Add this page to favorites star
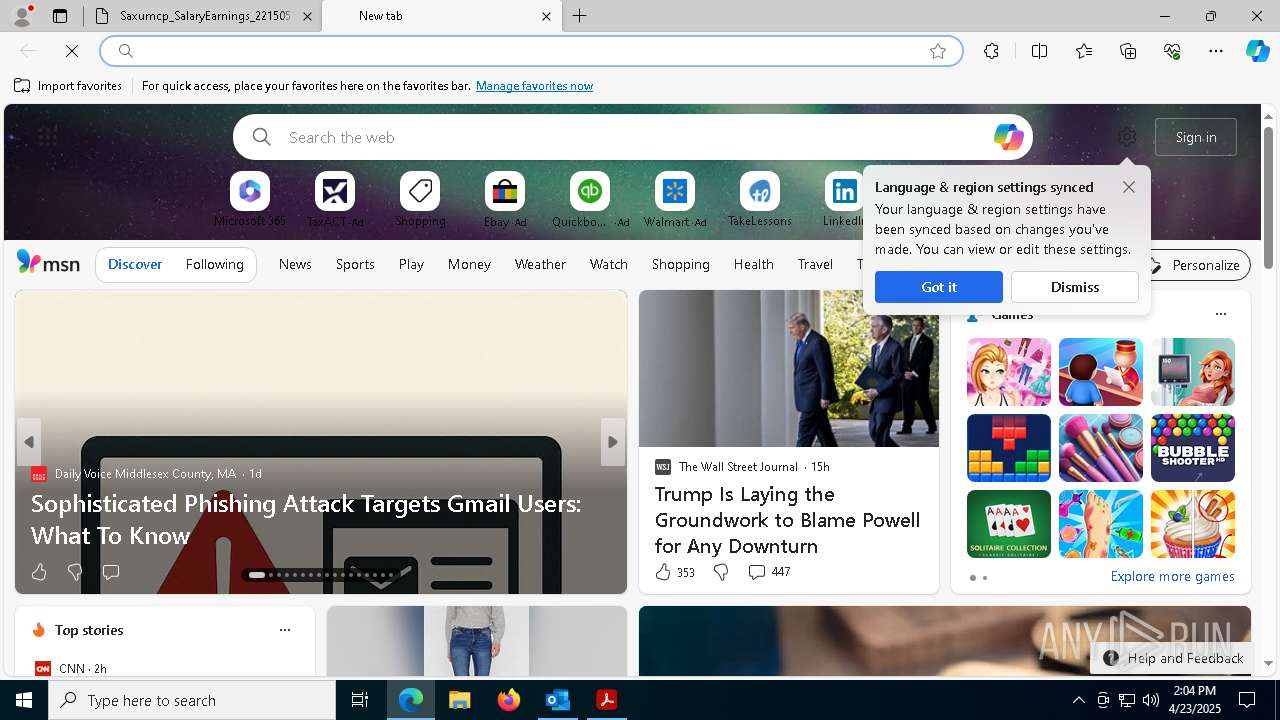The width and height of the screenshot is (1280, 720). coord(937,51)
